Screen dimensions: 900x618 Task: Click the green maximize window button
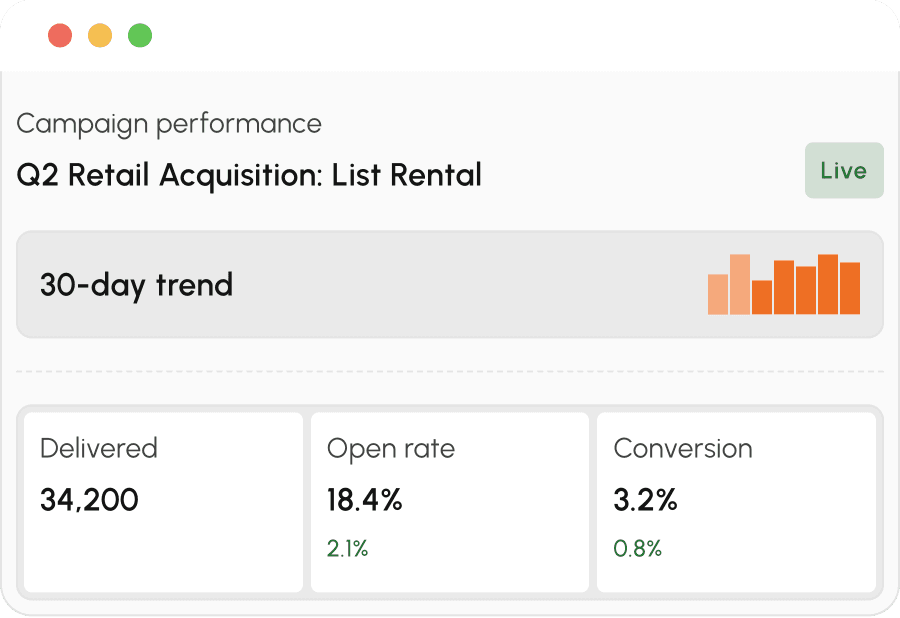[x=139, y=36]
